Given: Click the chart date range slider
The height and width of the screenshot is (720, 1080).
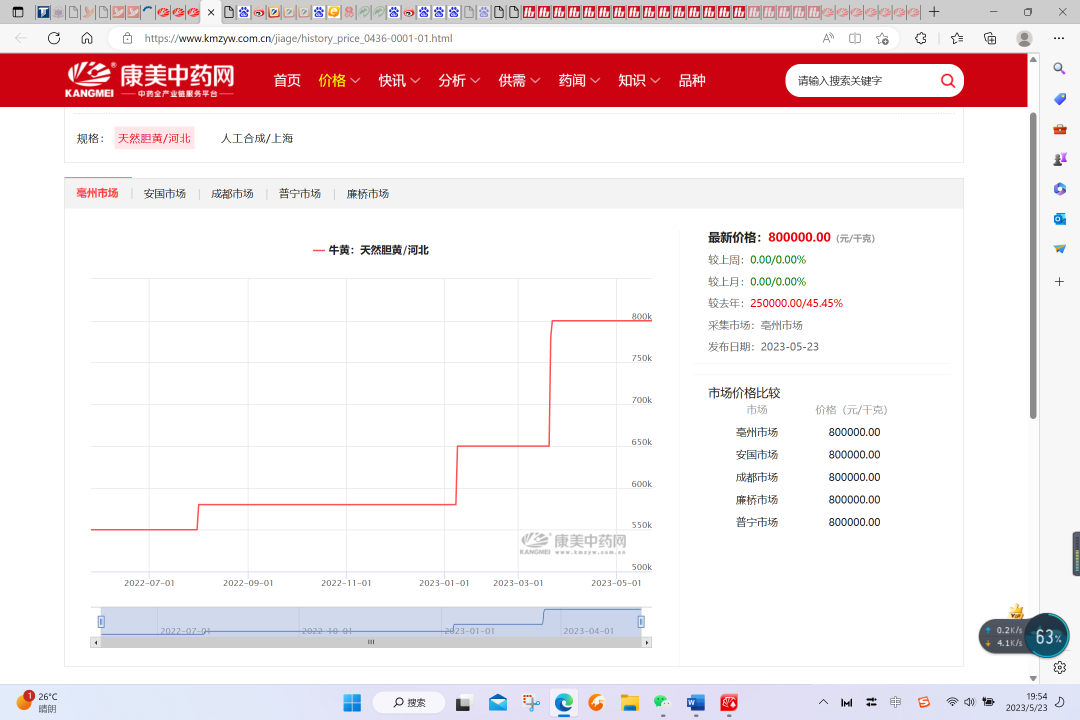Looking at the screenshot, I should [370, 621].
